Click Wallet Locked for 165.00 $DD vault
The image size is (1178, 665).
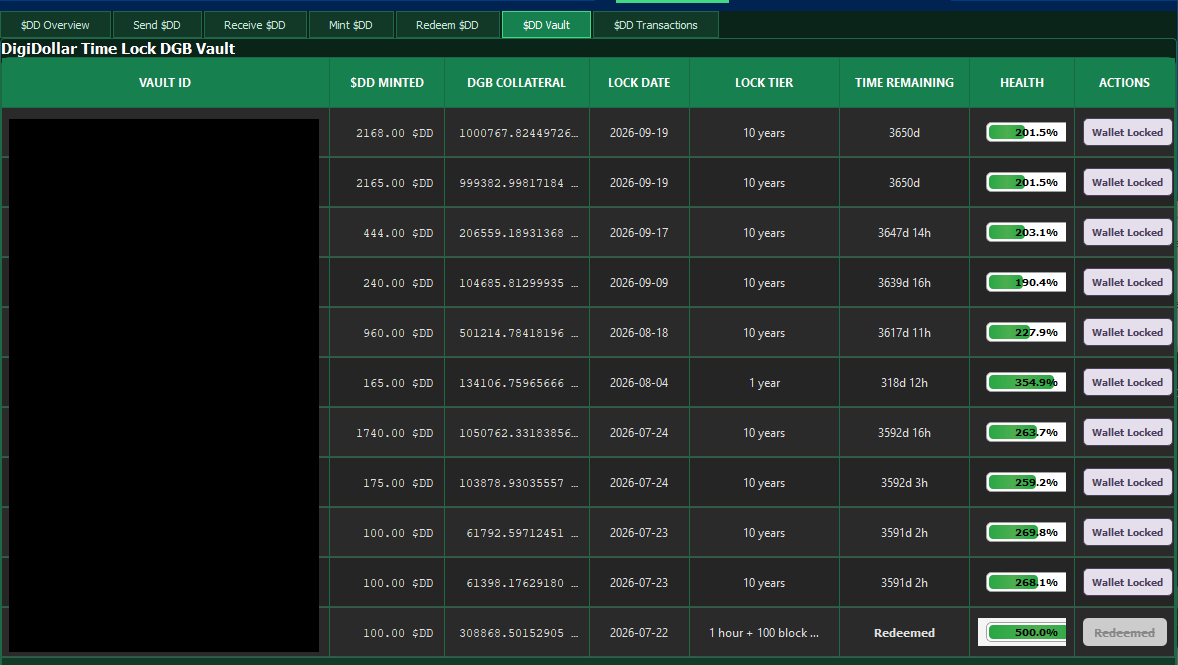point(1128,382)
